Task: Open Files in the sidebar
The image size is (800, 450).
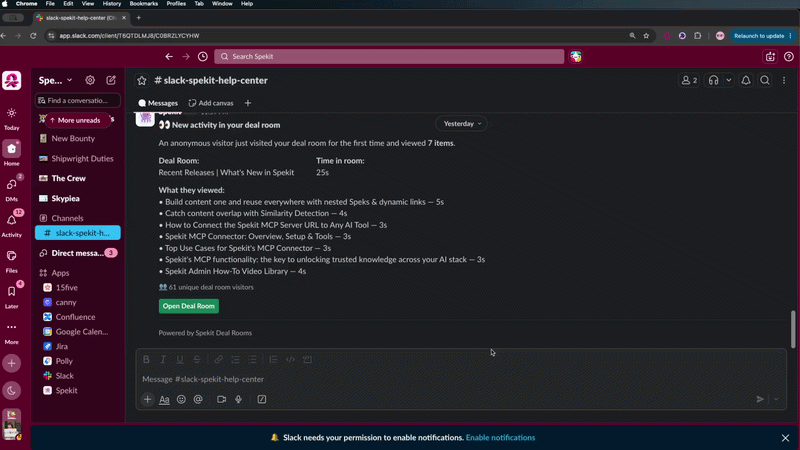Action: pyautogui.click(x=11, y=261)
